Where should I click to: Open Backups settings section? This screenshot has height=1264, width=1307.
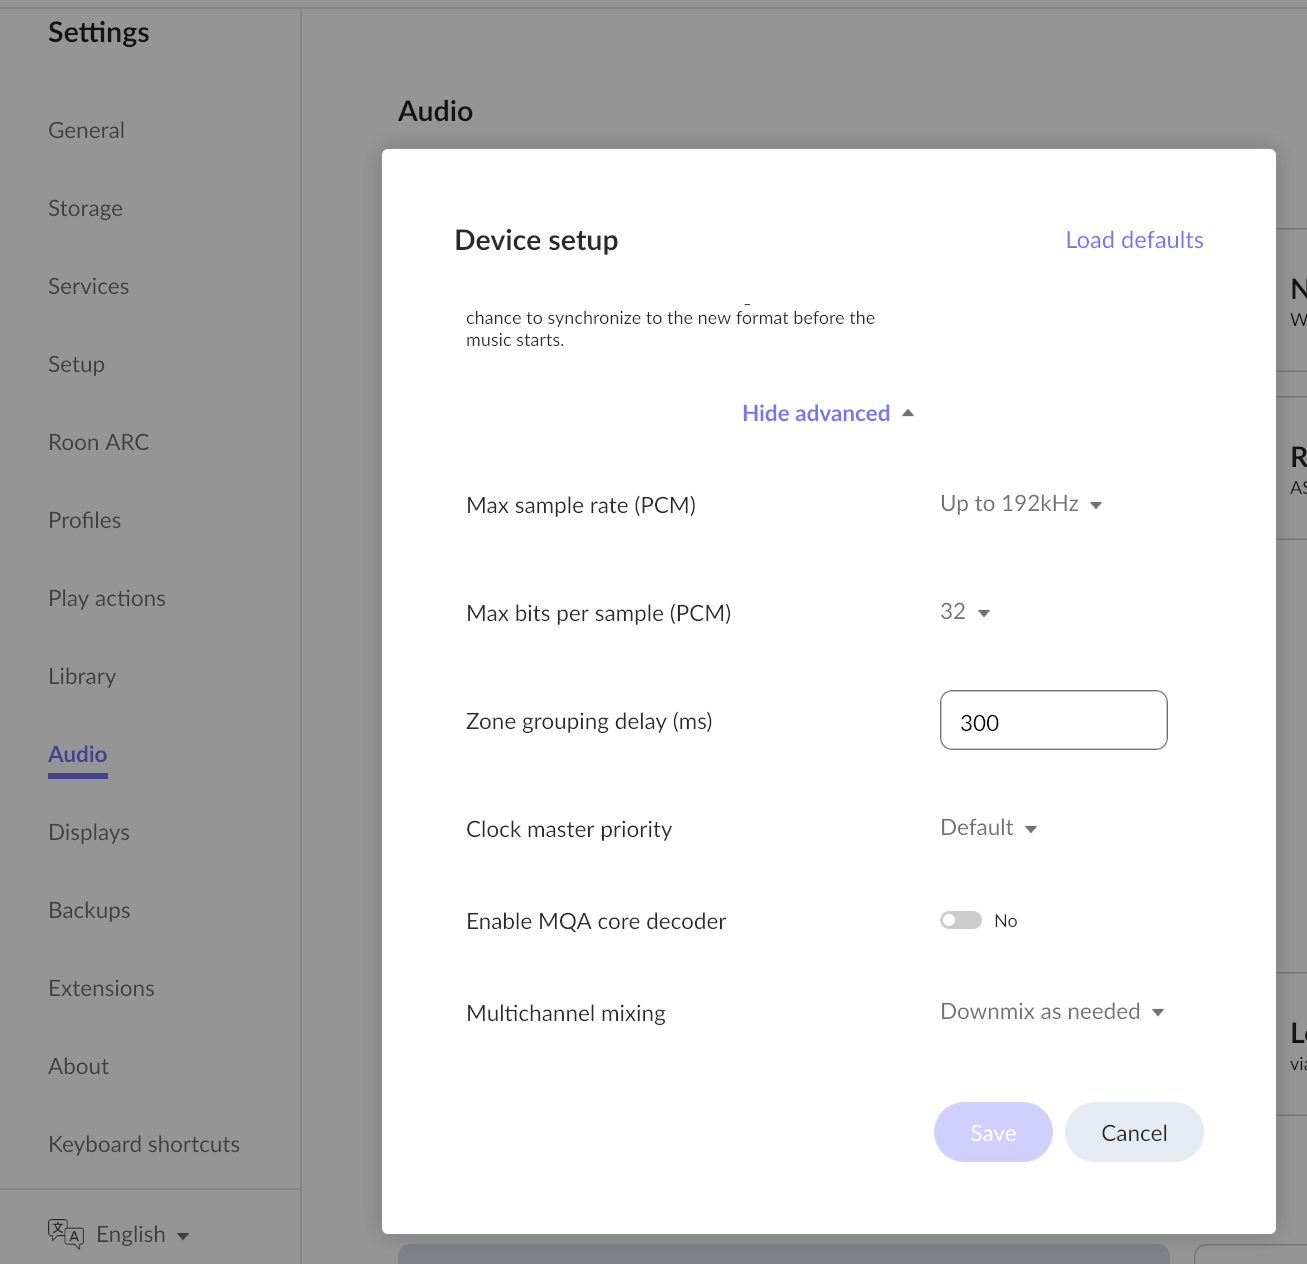point(89,911)
